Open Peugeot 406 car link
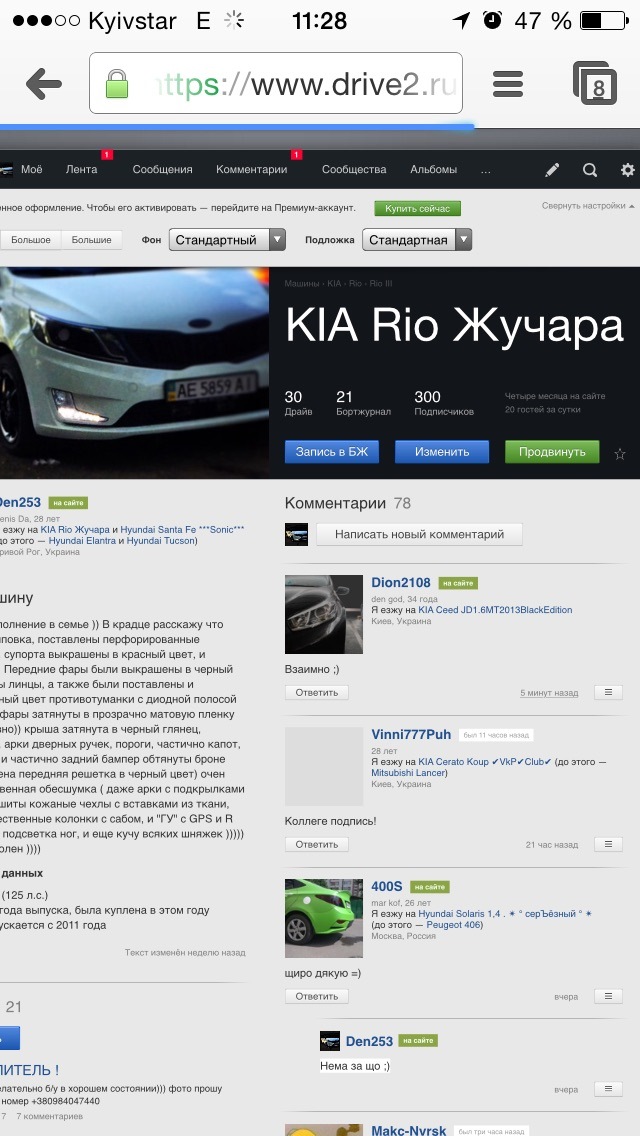 pyautogui.click(x=452, y=925)
